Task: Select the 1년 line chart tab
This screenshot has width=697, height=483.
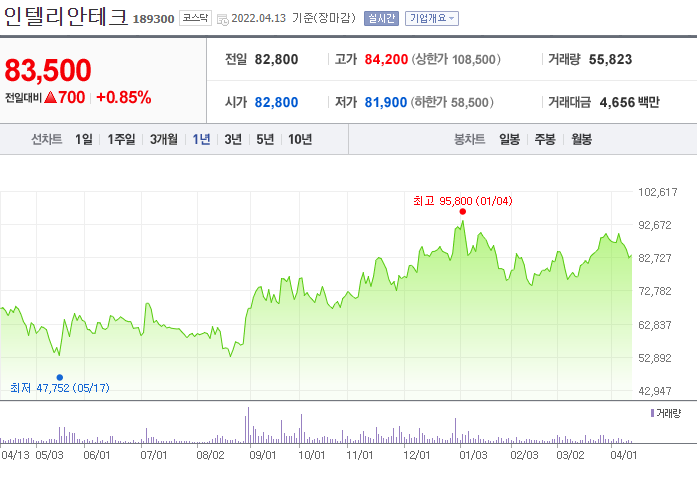Action: click(201, 140)
